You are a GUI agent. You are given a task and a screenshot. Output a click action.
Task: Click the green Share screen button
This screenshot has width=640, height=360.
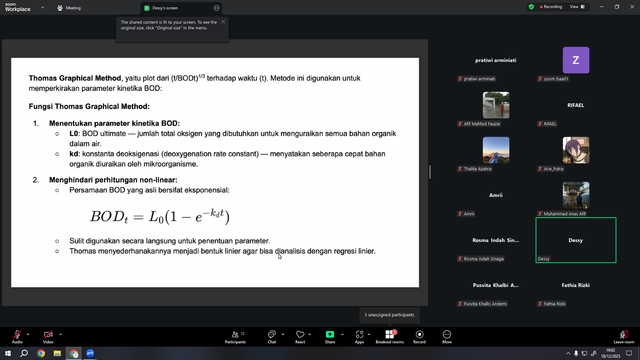tap(330, 337)
